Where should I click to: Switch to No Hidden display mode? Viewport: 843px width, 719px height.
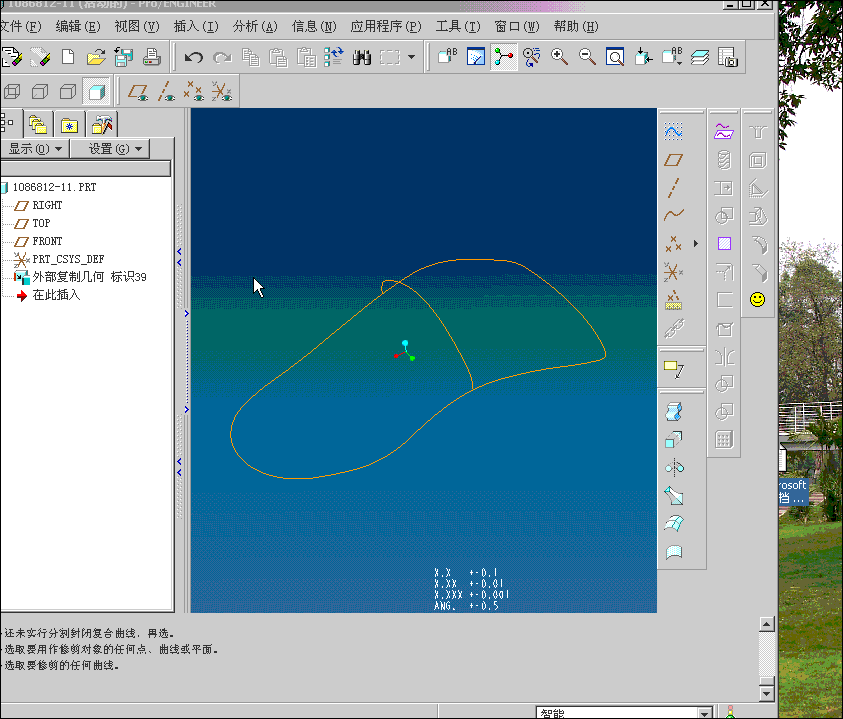(x=68, y=92)
